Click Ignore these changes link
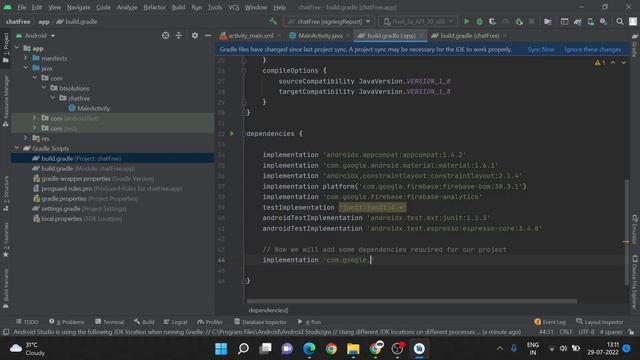Viewport: 640px width, 360px height. (593, 49)
